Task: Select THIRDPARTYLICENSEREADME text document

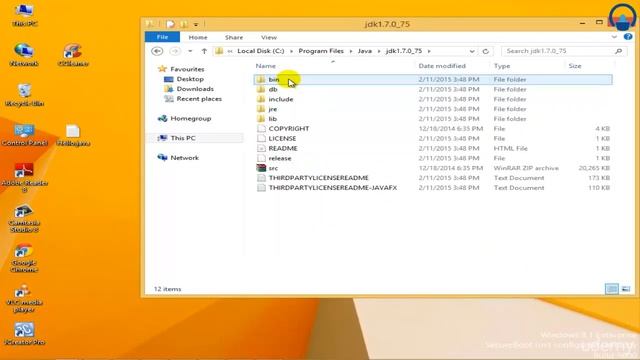Action: (x=433, y=178)
